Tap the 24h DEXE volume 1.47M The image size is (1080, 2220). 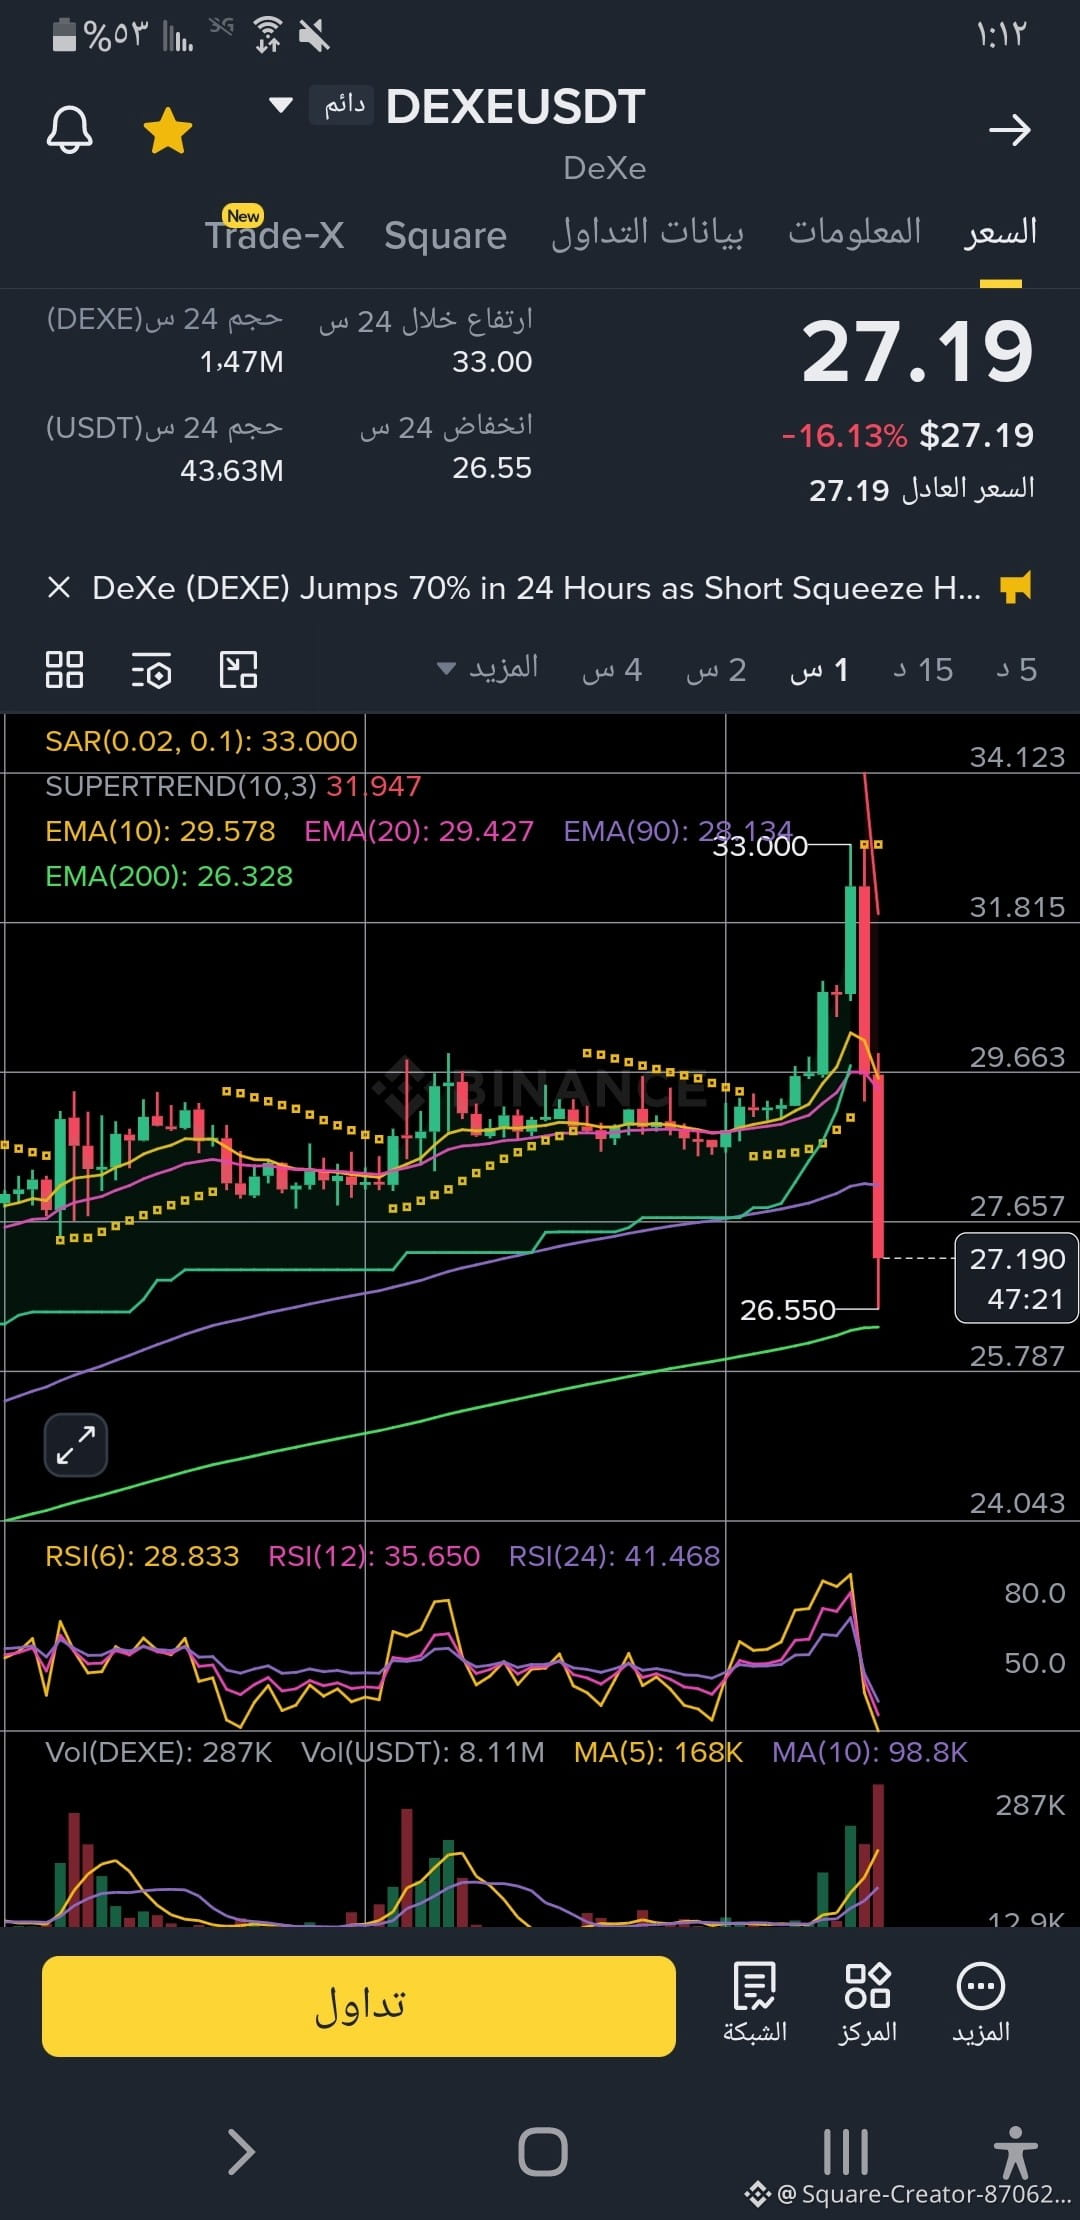(242, 362)
